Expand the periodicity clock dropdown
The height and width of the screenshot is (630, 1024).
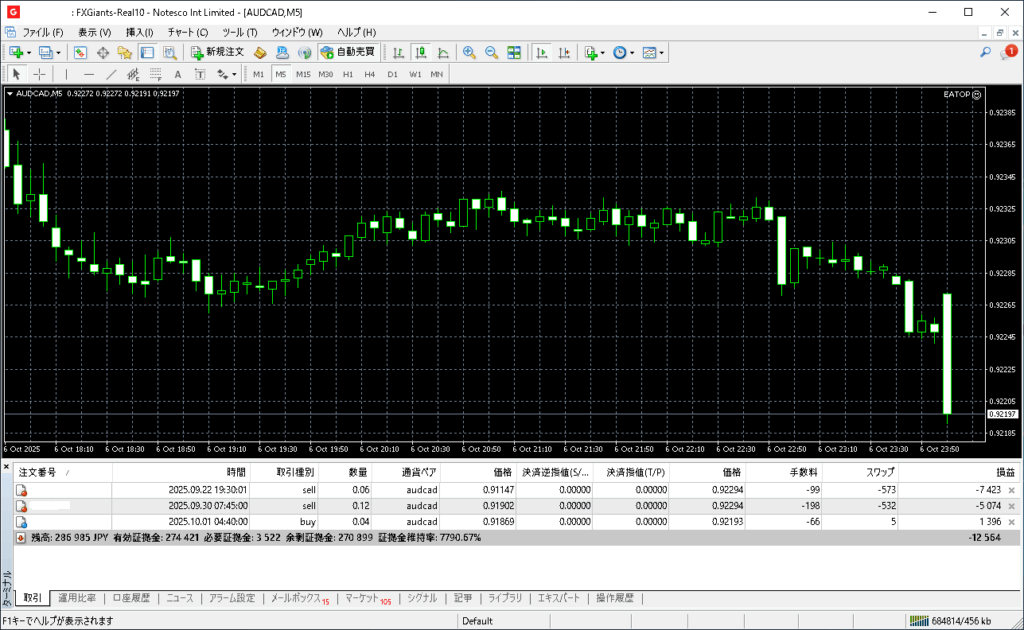point(632,52)
